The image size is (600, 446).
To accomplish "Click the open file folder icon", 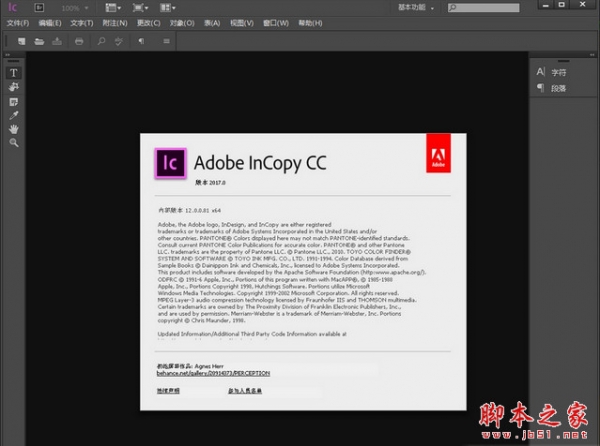I will (39, 41).
